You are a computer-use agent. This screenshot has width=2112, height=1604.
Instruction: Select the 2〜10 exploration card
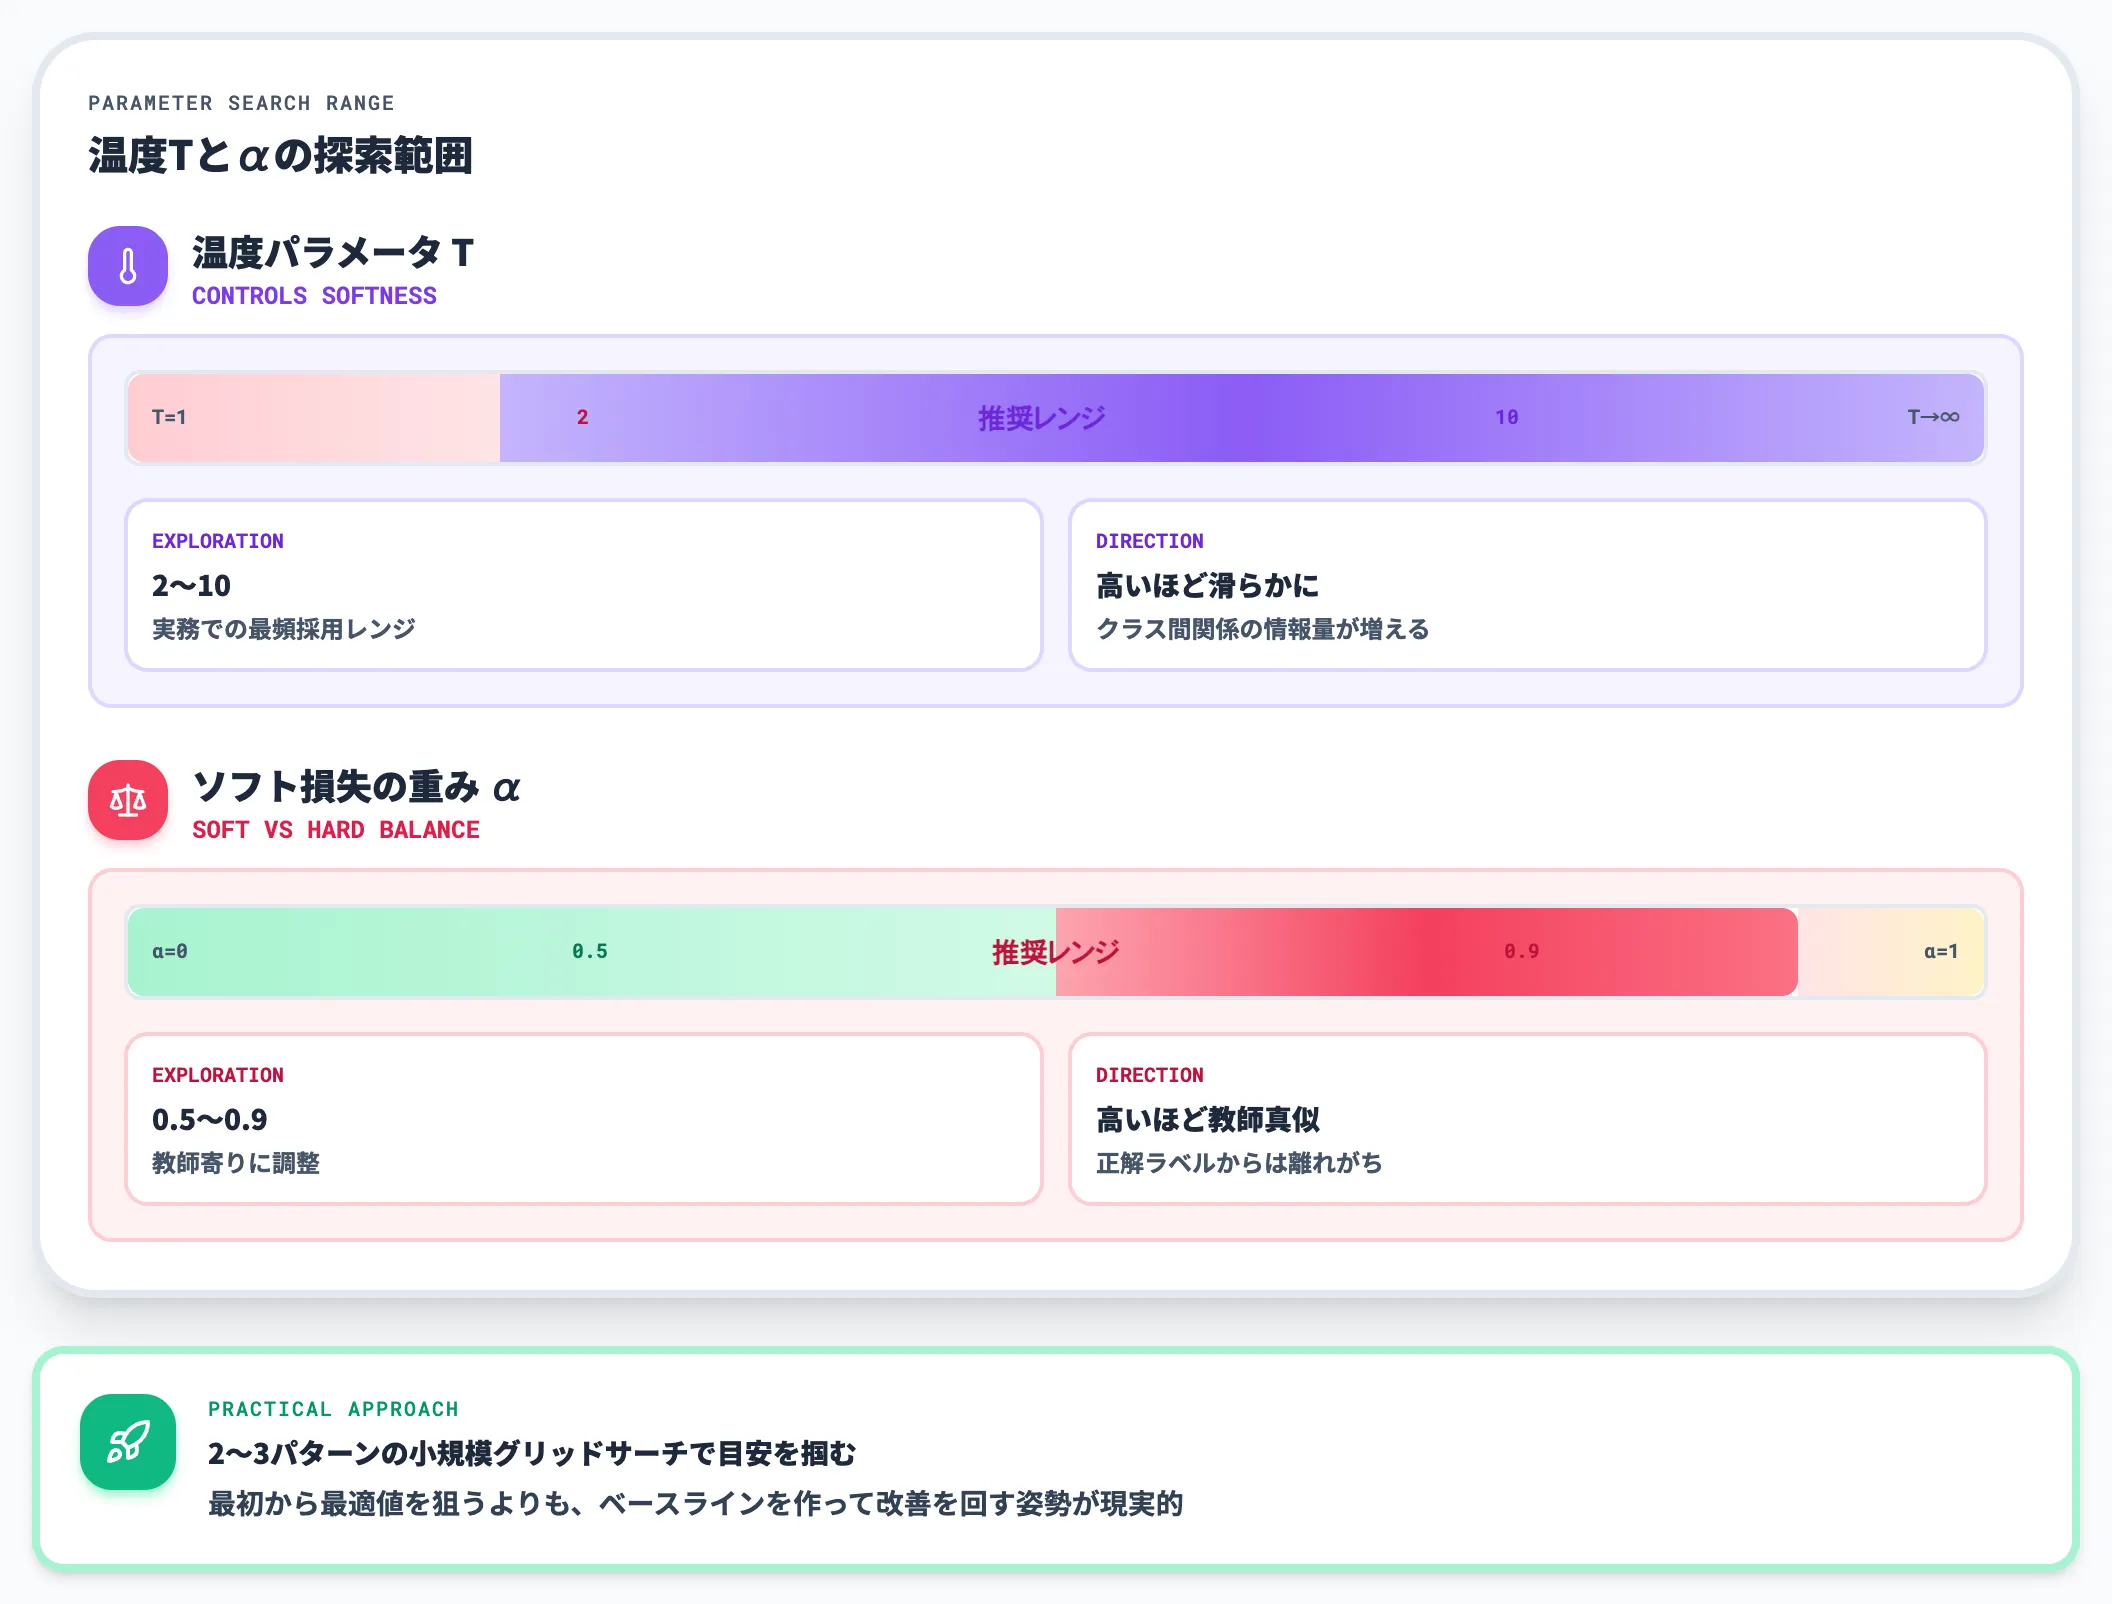pyautogui.click(x=584, y=585)
